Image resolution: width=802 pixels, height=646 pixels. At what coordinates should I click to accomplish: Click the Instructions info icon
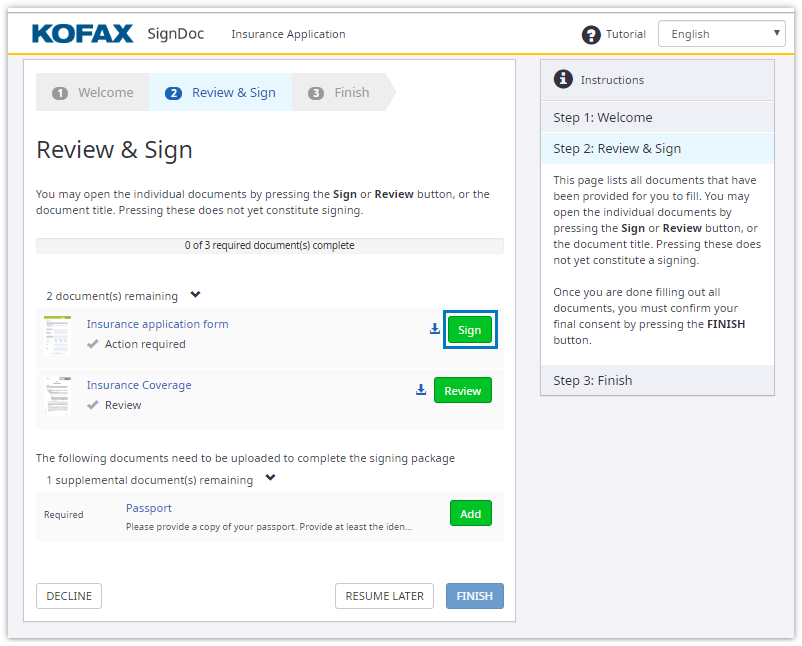coord(563,79)
